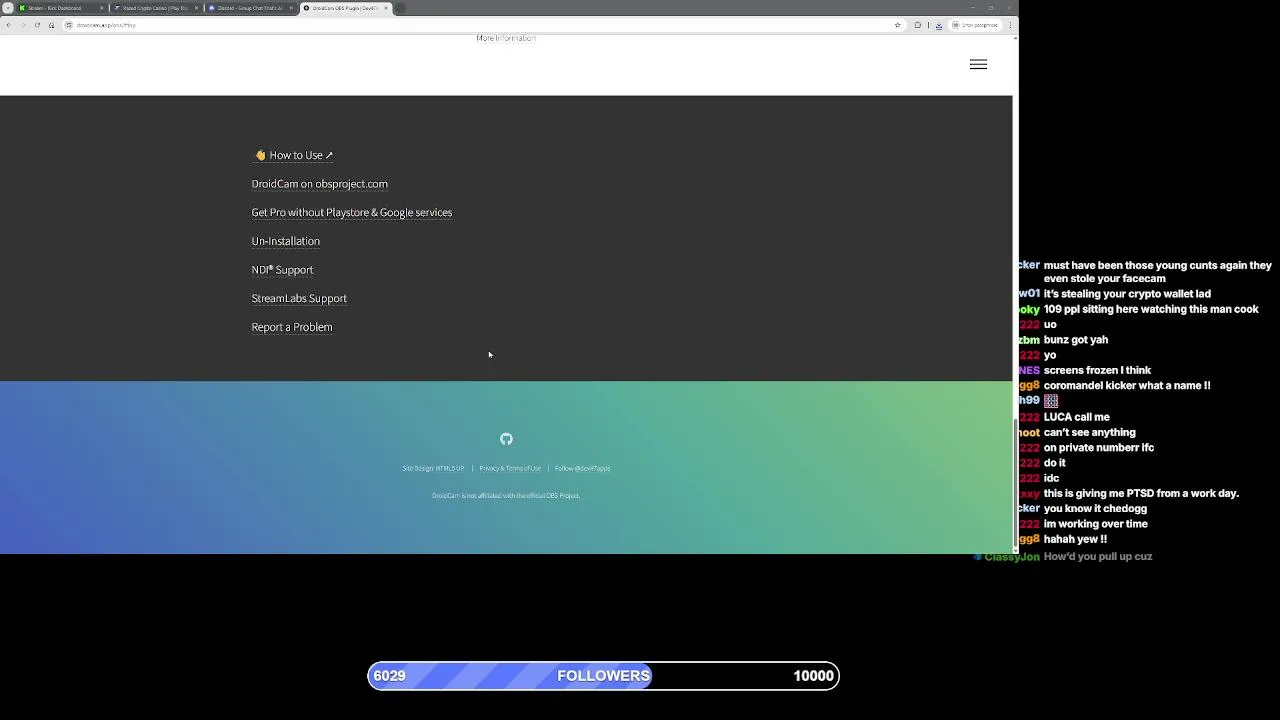Click chat message 'im working over time'
Image resolution: width=1280 pixels, height=720 pixels.
[x=1095, y=524]
